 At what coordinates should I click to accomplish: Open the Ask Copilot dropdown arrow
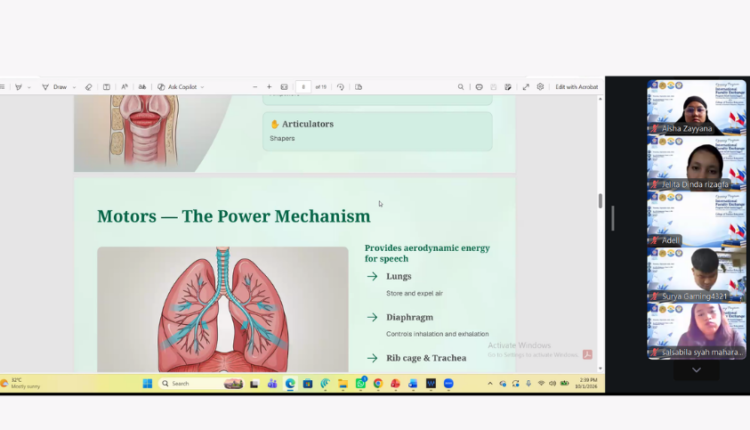click(x=202, y=88)
